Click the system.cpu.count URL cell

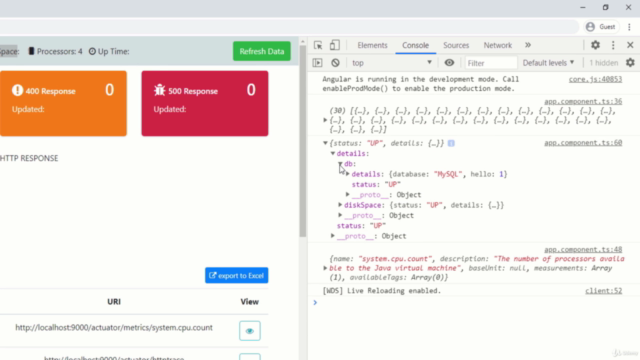[114, 328]
